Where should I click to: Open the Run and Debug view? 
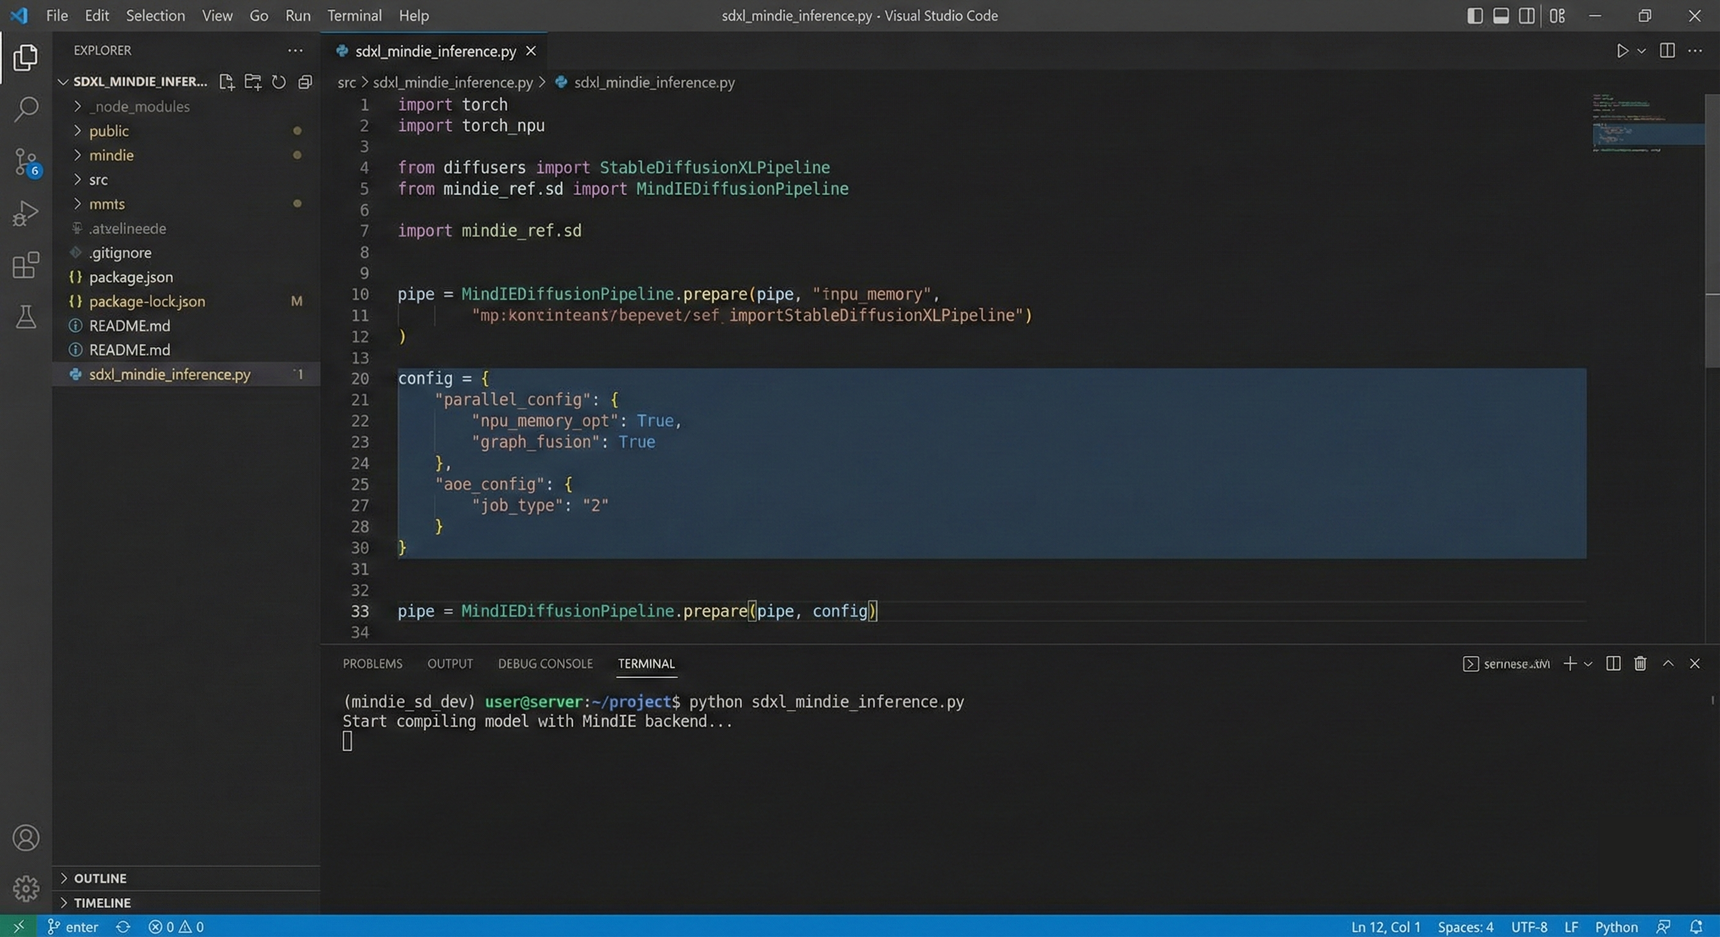click(x=26, y=213)
